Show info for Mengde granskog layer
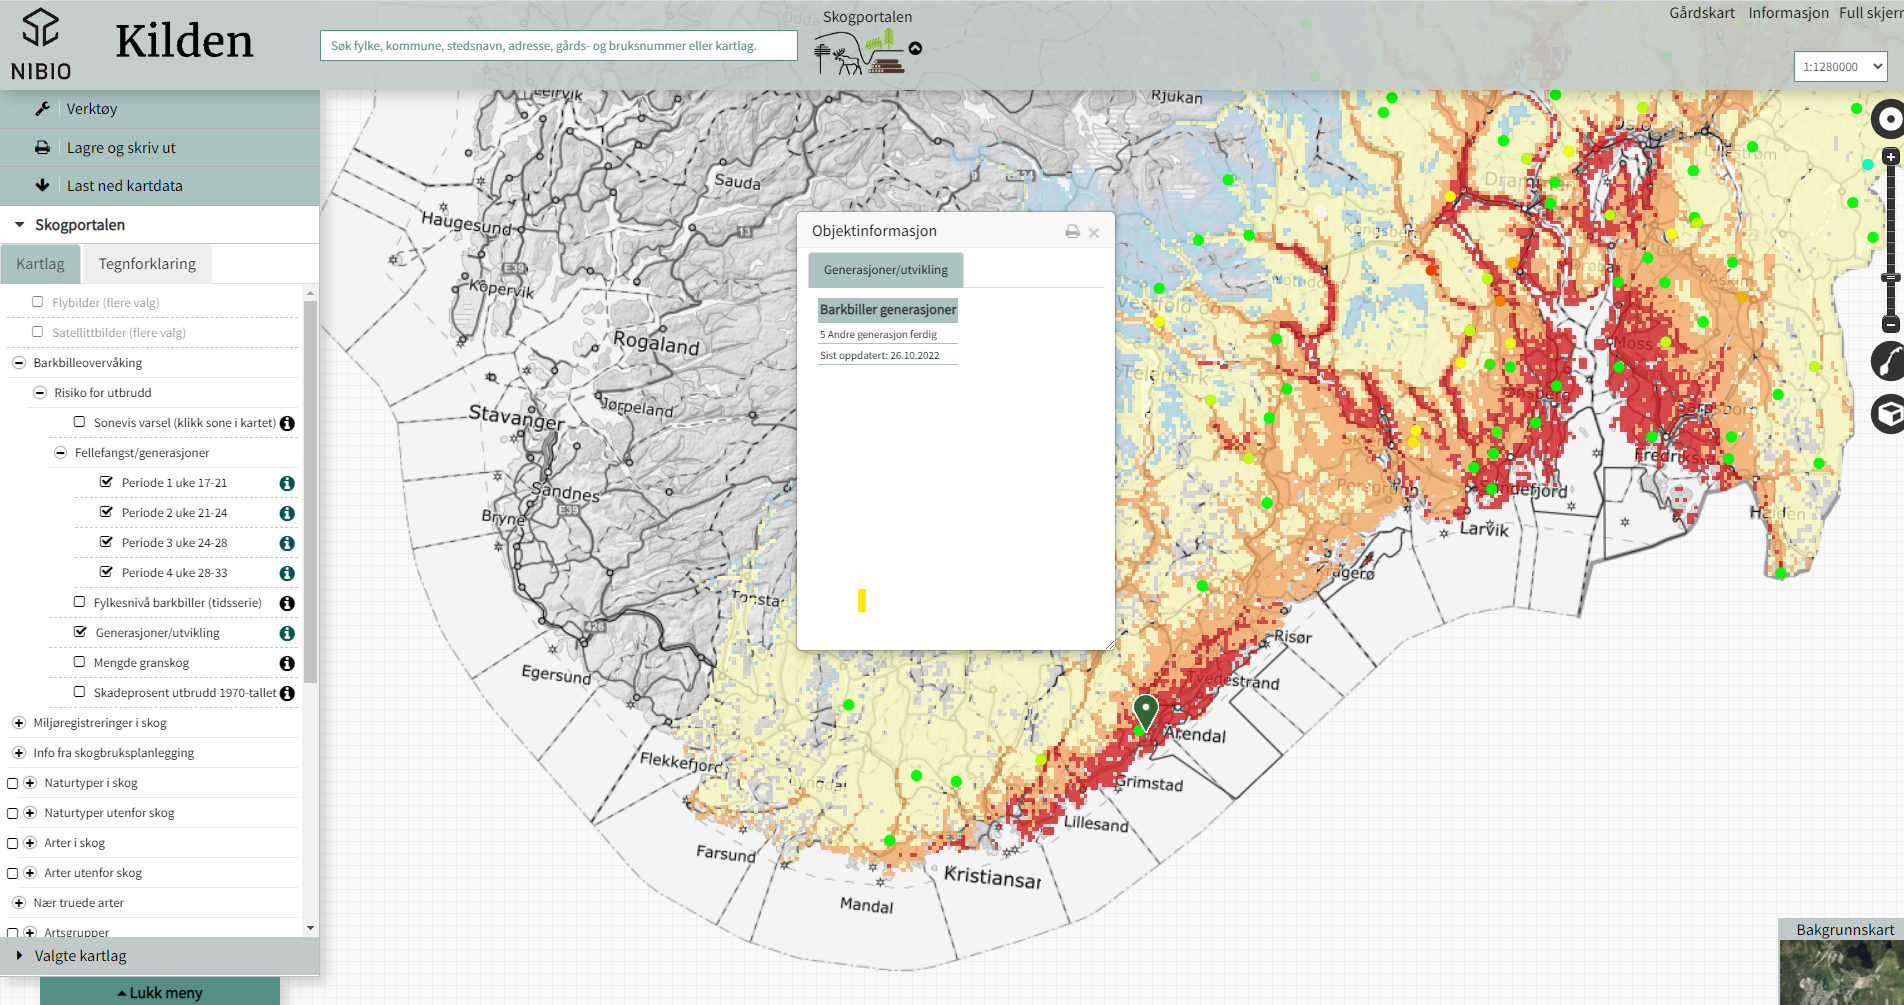 coord(287,663)
